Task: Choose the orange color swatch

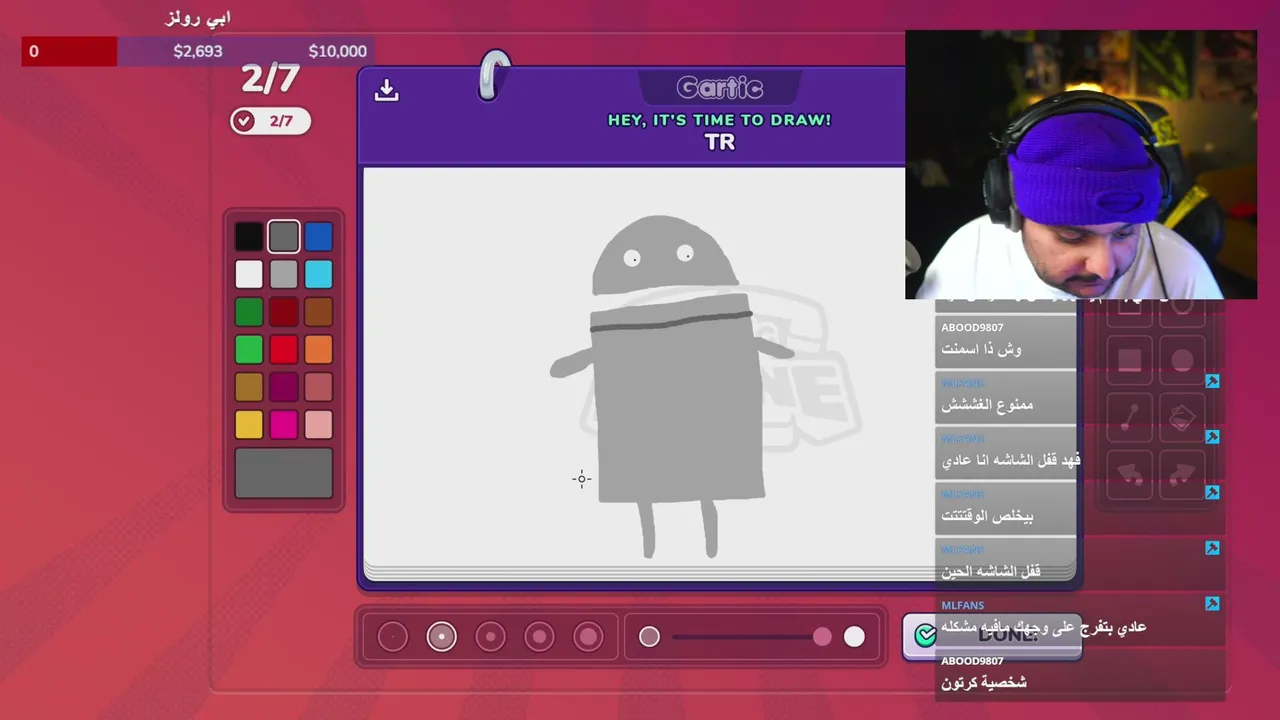Action: coord(318,349)
